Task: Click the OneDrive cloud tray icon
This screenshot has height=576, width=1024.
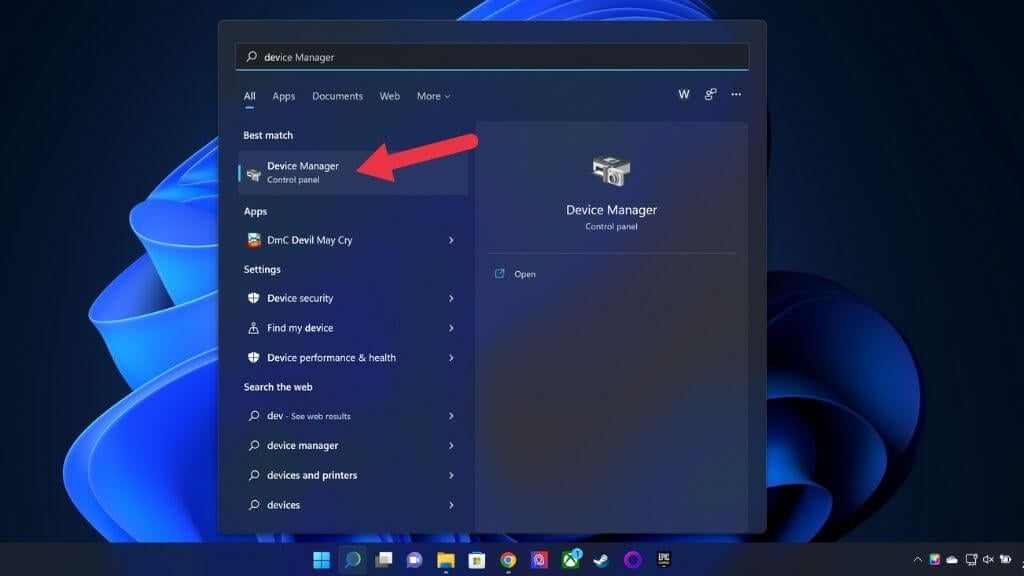Action: [952, 560]
